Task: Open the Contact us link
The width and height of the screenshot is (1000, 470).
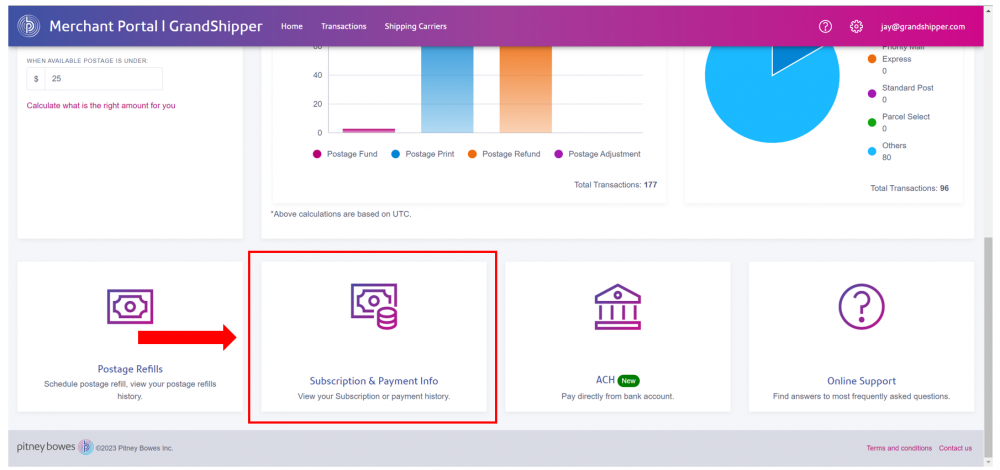Action: click(x=955, y=448)
